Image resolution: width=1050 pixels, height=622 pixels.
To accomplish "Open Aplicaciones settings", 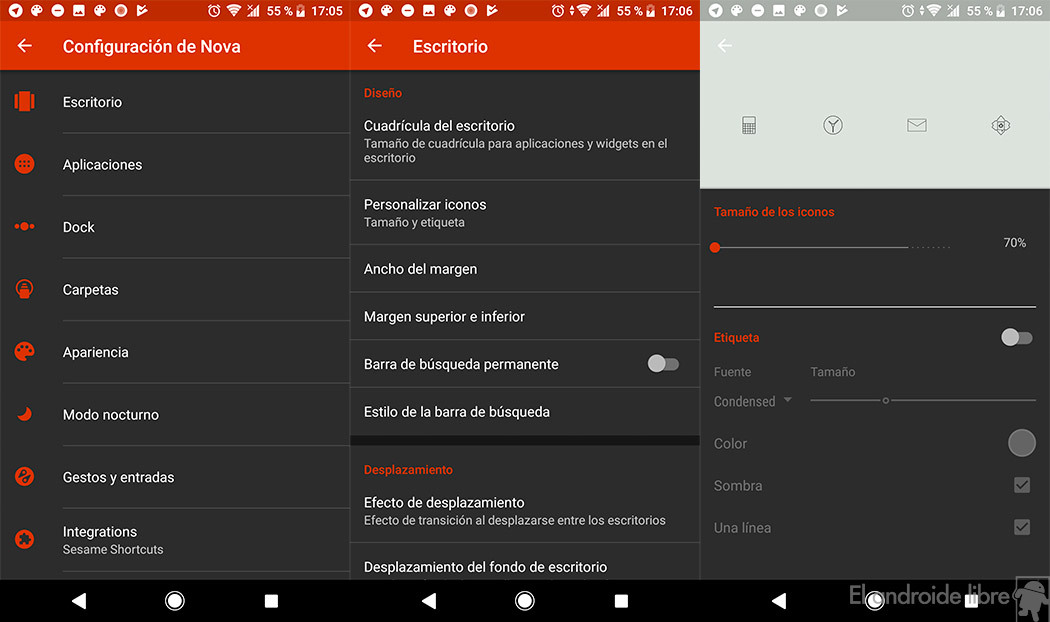I will point(175,164).
